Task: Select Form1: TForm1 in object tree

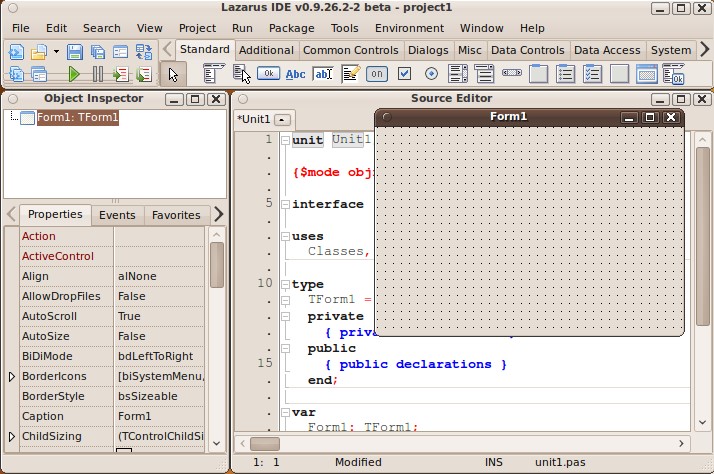Action: [x=77, y=117]
